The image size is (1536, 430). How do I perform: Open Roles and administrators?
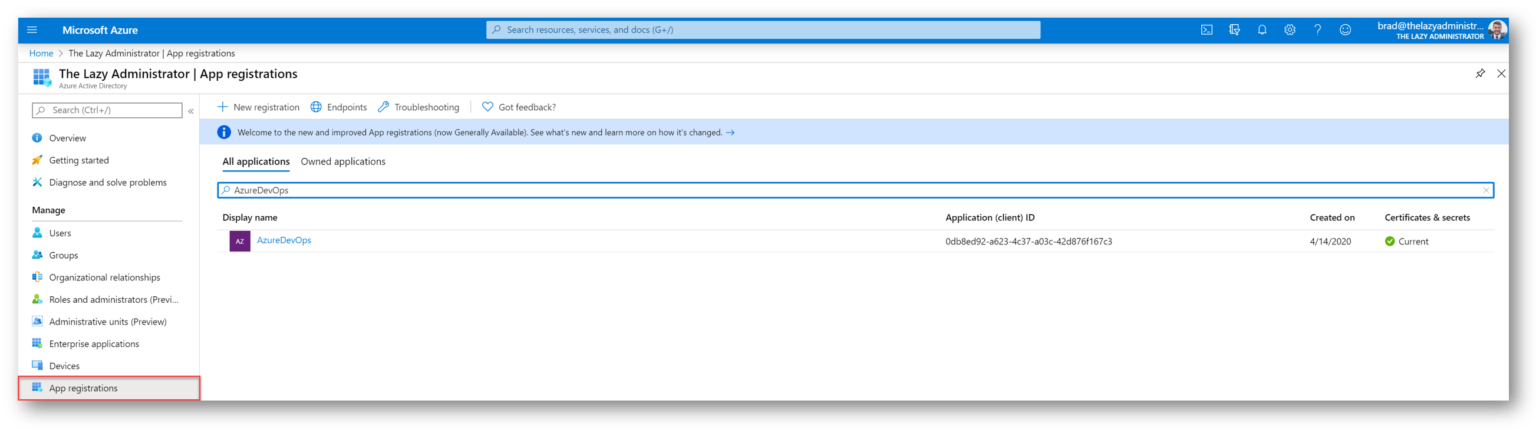coord(114,299)
